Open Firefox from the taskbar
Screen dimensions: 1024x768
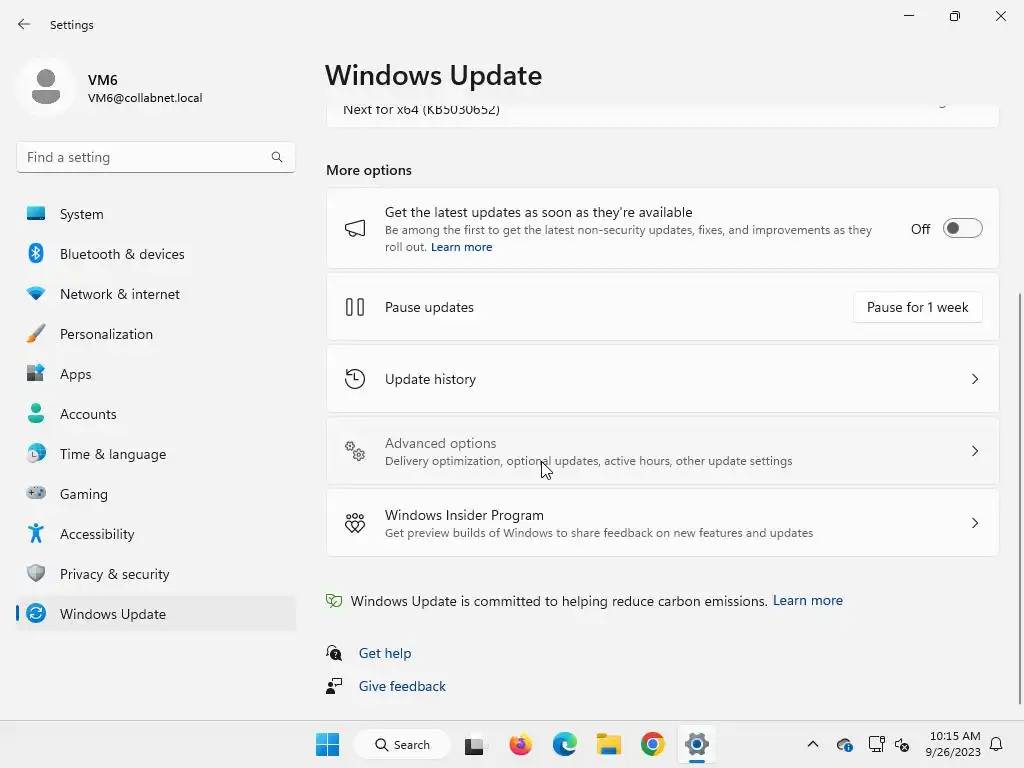coord(520,744)
